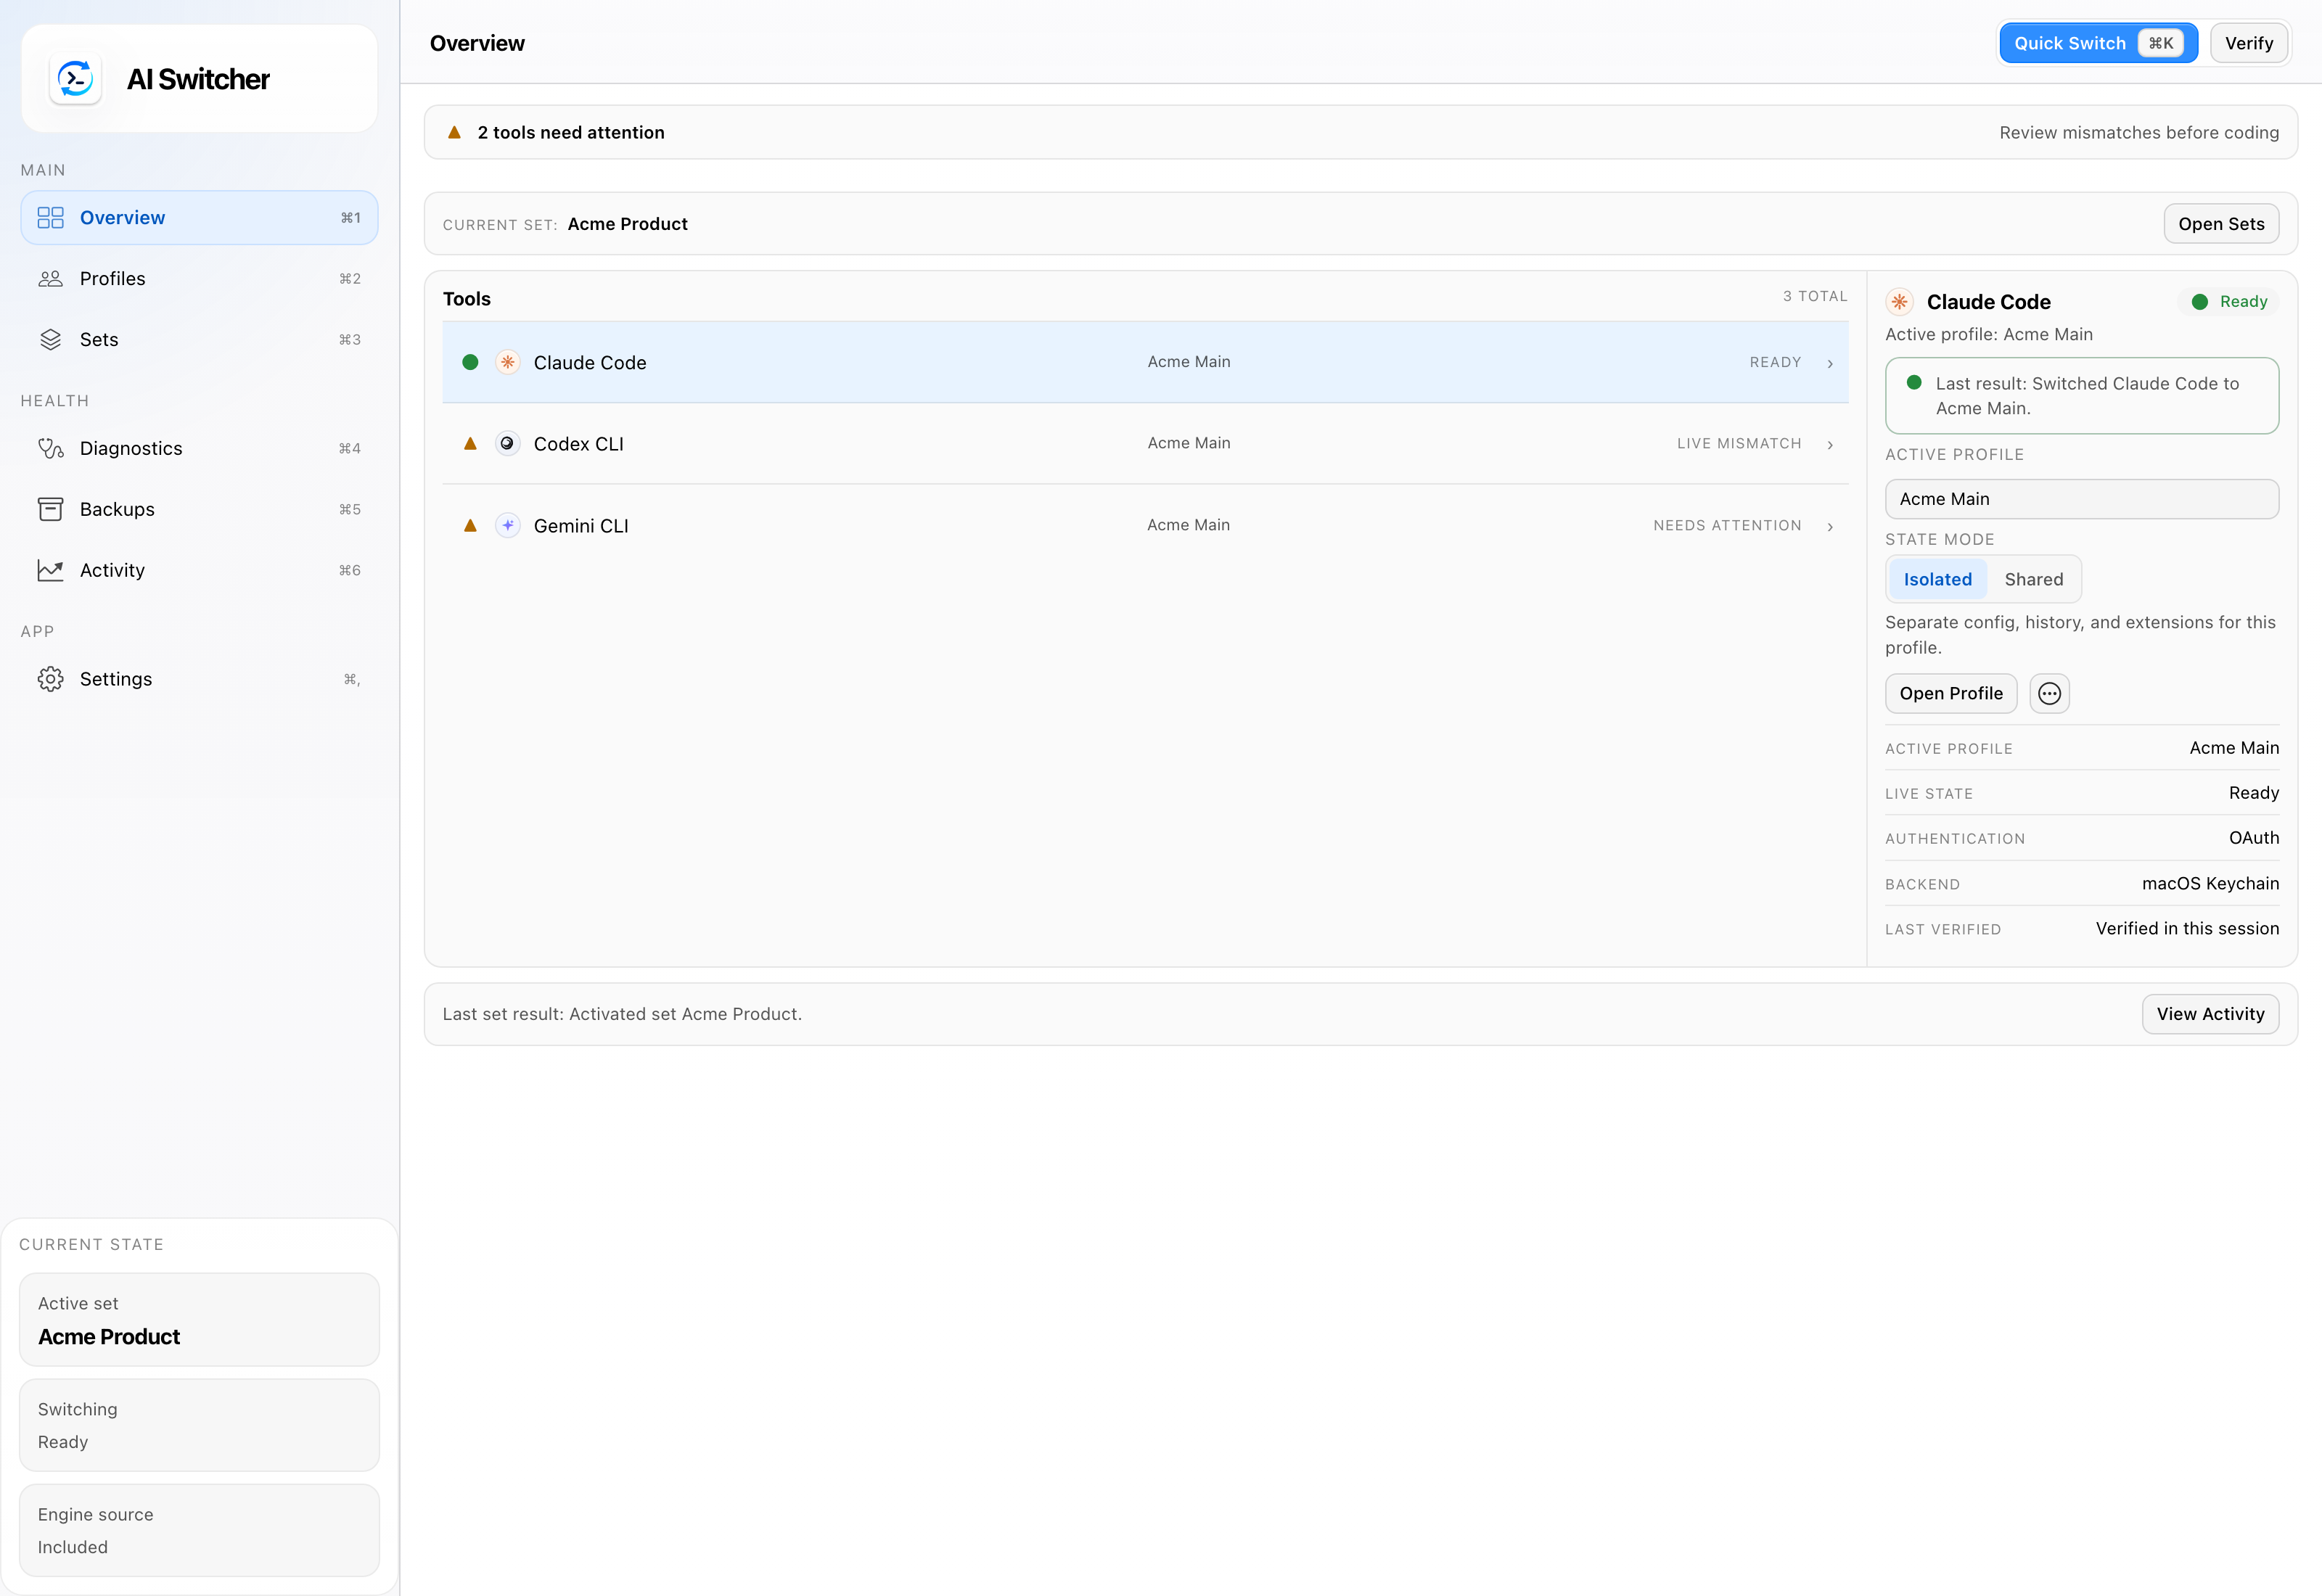Viewport: 2322px width, 1596px height.
Task: Open Backups in the sidebar
Action: pos(199,510)
